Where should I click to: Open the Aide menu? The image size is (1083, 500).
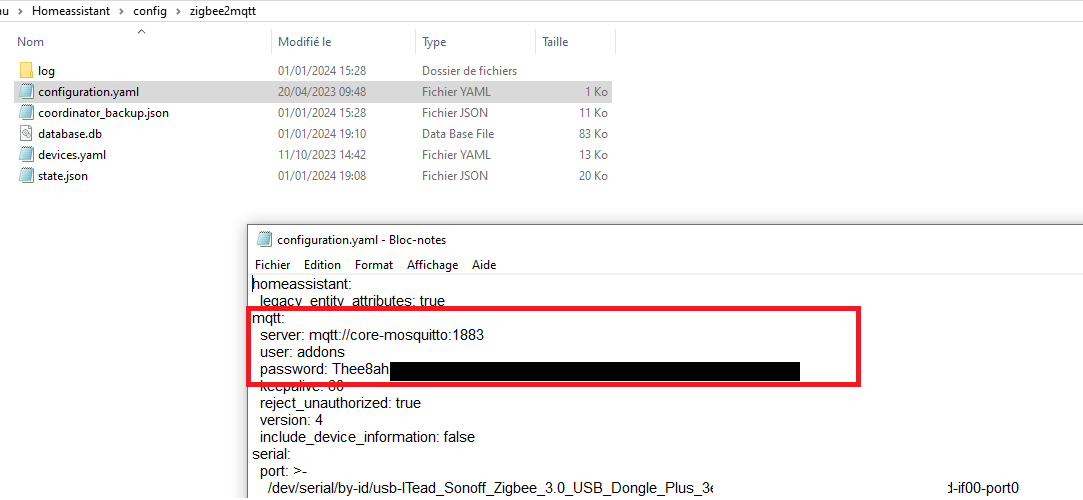[484, 265]
